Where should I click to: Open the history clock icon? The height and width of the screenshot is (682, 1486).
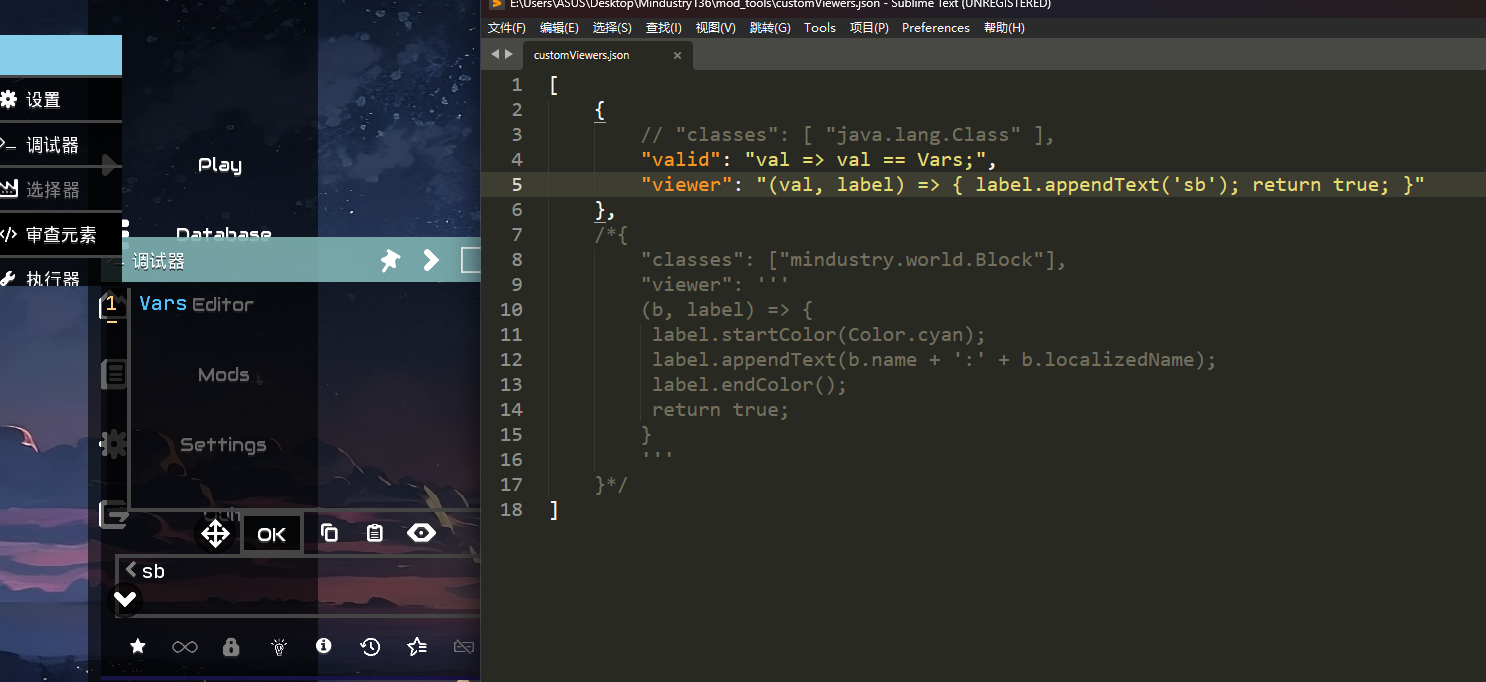(x=370, y=647)
